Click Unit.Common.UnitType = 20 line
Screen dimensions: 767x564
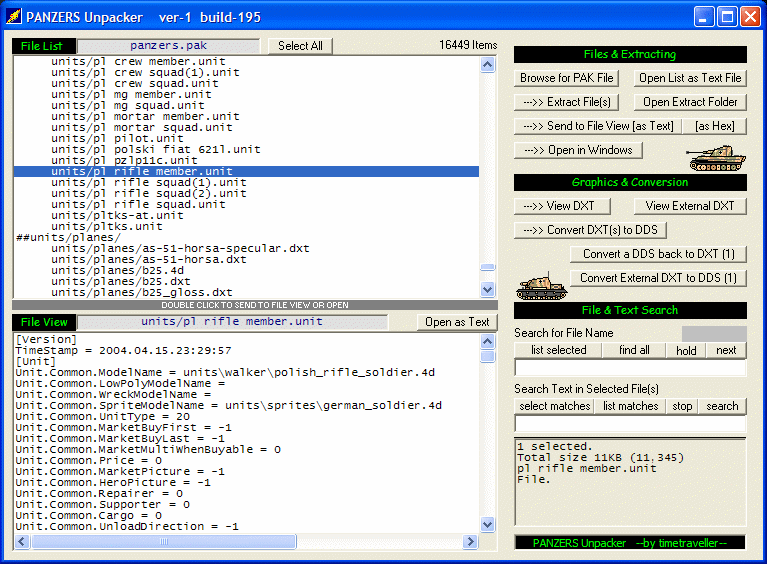[x=102, y=416]
